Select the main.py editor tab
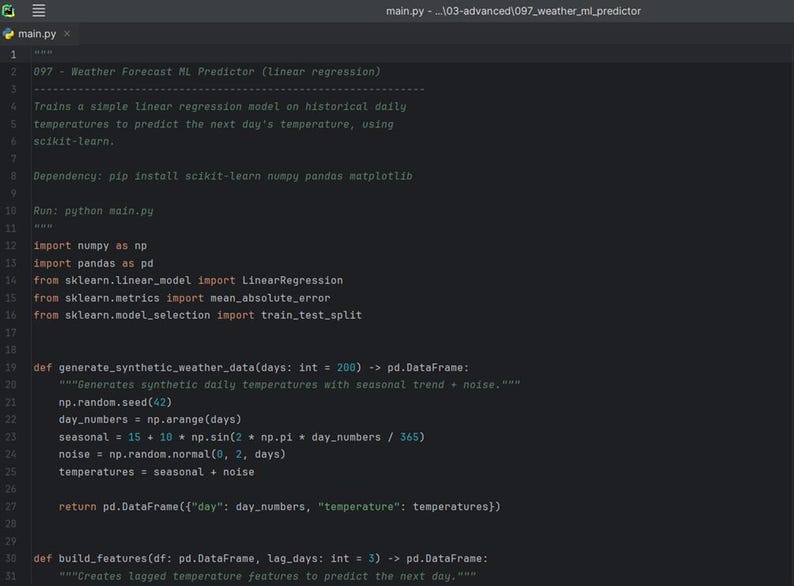 37,34
